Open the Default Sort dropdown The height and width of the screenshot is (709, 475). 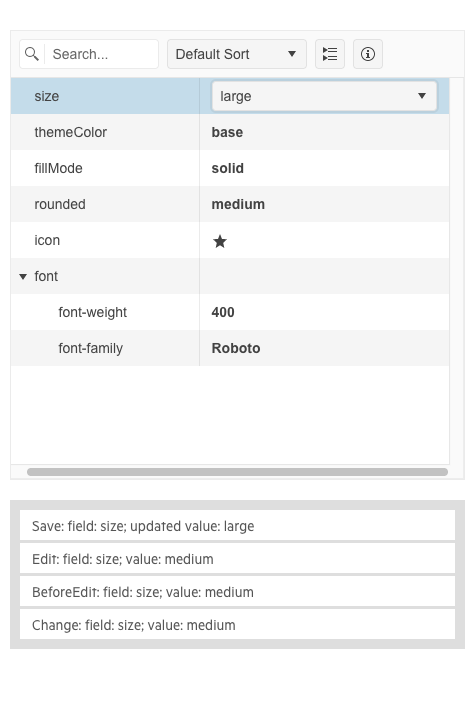(x=237, y=54)
